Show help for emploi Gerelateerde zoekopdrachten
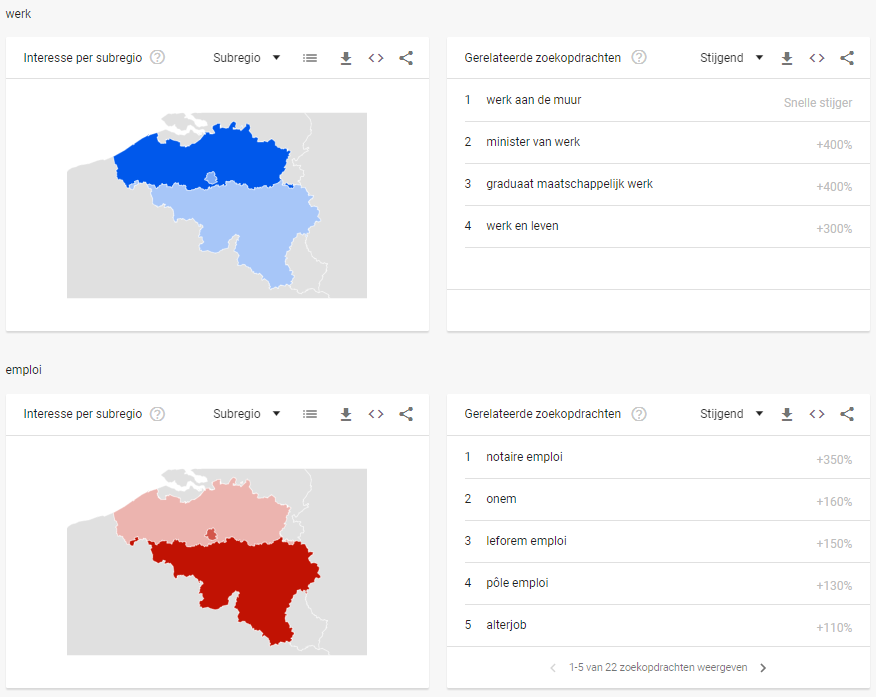 click(x=639, y=414)
